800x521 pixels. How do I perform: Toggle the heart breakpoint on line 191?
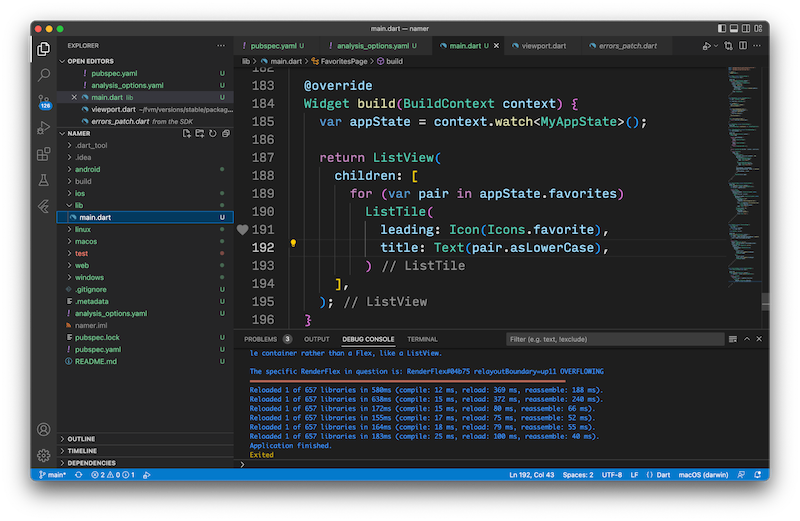(x=241, y=229)
